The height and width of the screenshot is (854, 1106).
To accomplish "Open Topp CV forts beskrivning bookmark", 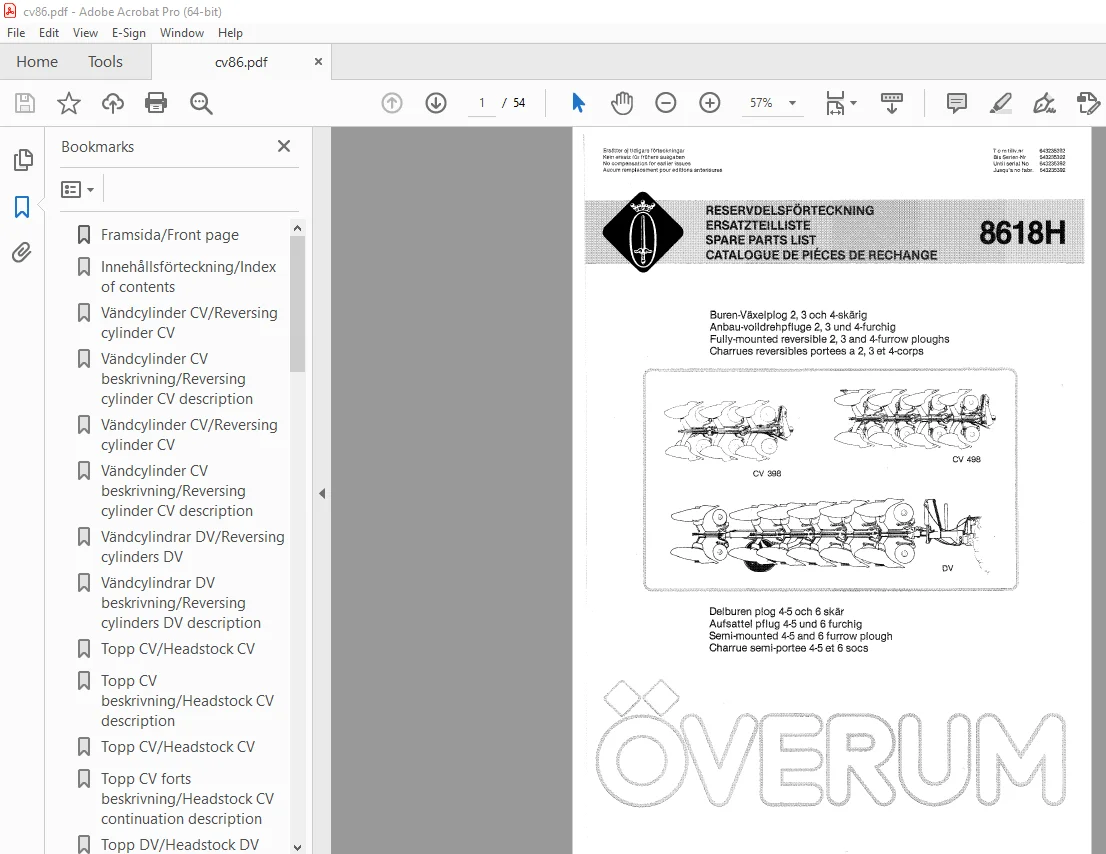I will (187, 798).
